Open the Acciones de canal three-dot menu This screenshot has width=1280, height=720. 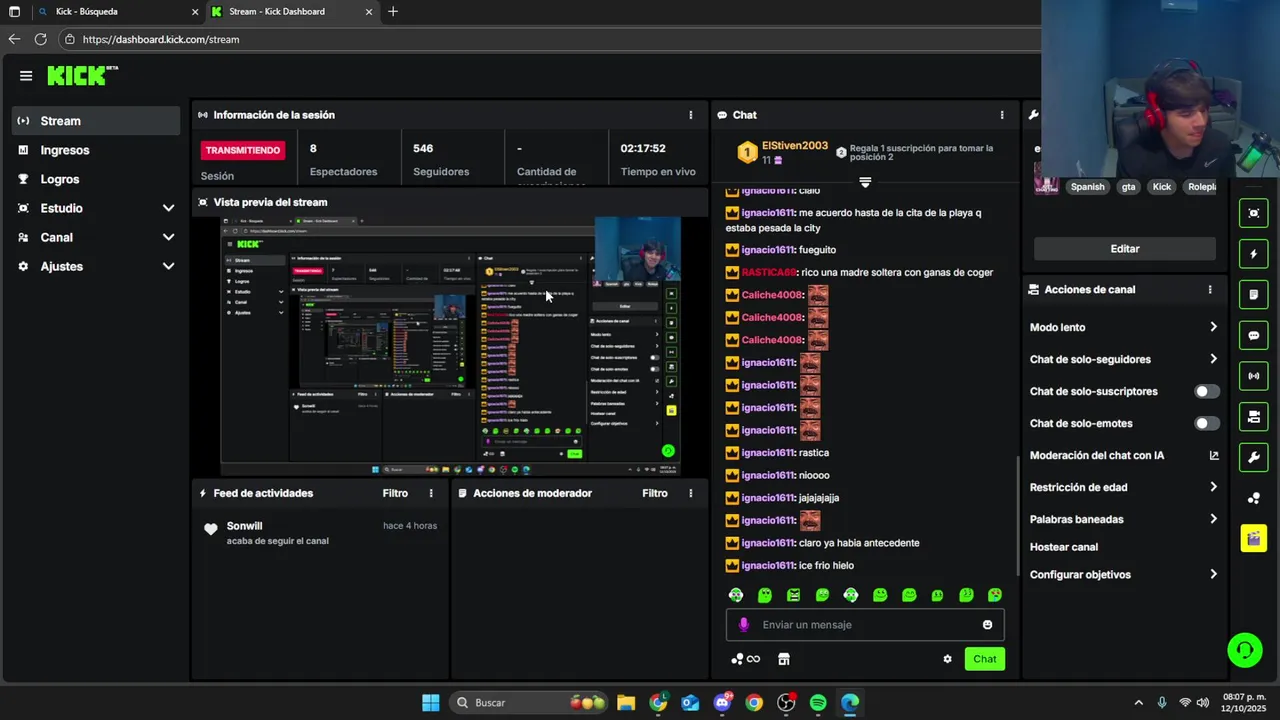pos(1210,290)
